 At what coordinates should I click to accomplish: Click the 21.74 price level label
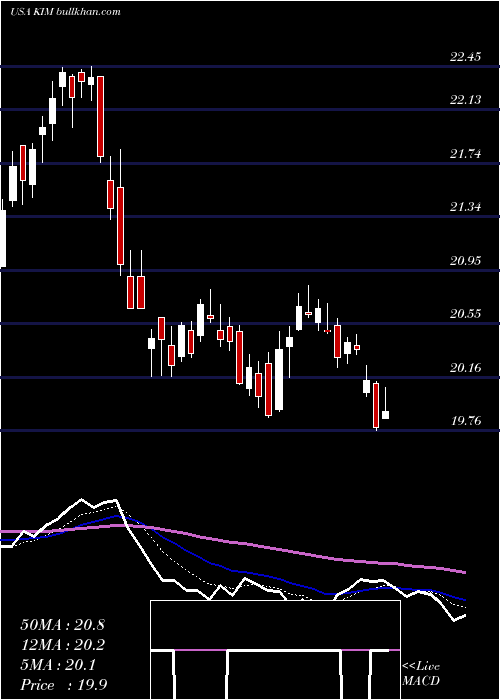click(466, 154)
